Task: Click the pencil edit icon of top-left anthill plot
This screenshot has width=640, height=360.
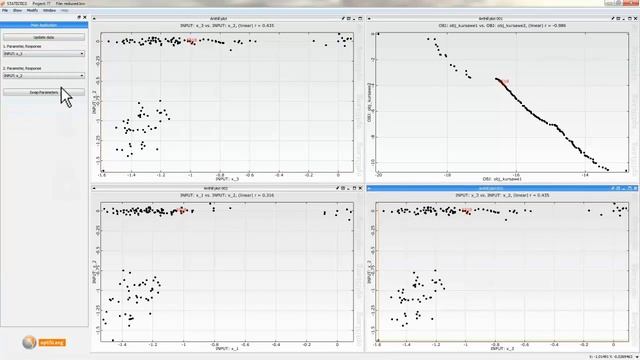Action: [343, 19]
